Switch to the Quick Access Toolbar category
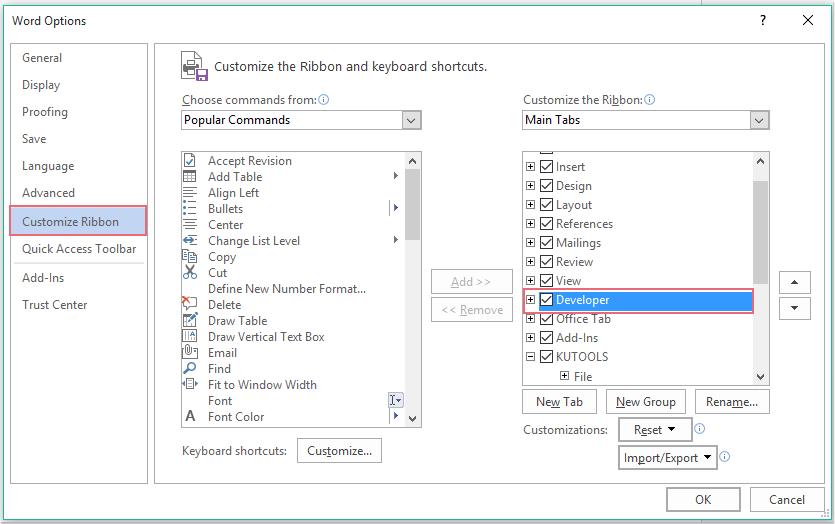Image resolution: width=835 pixels, height=524 pixels. [x=79, y=249]
